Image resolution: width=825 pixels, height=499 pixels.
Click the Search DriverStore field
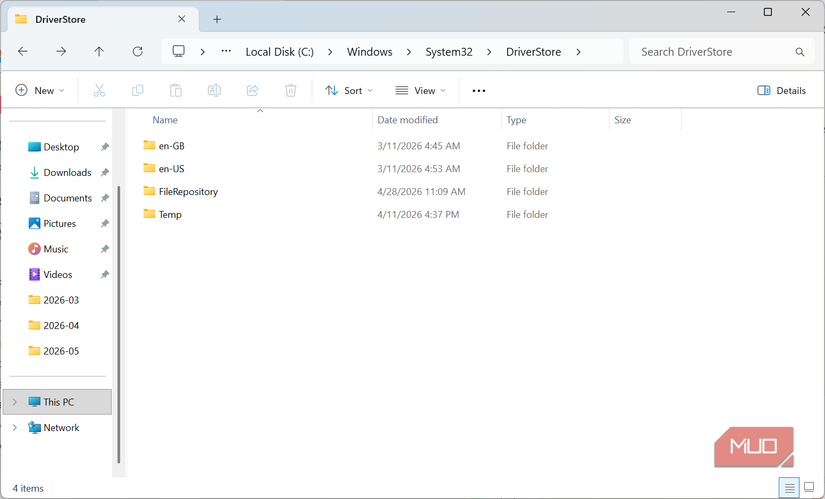(722, 52)
